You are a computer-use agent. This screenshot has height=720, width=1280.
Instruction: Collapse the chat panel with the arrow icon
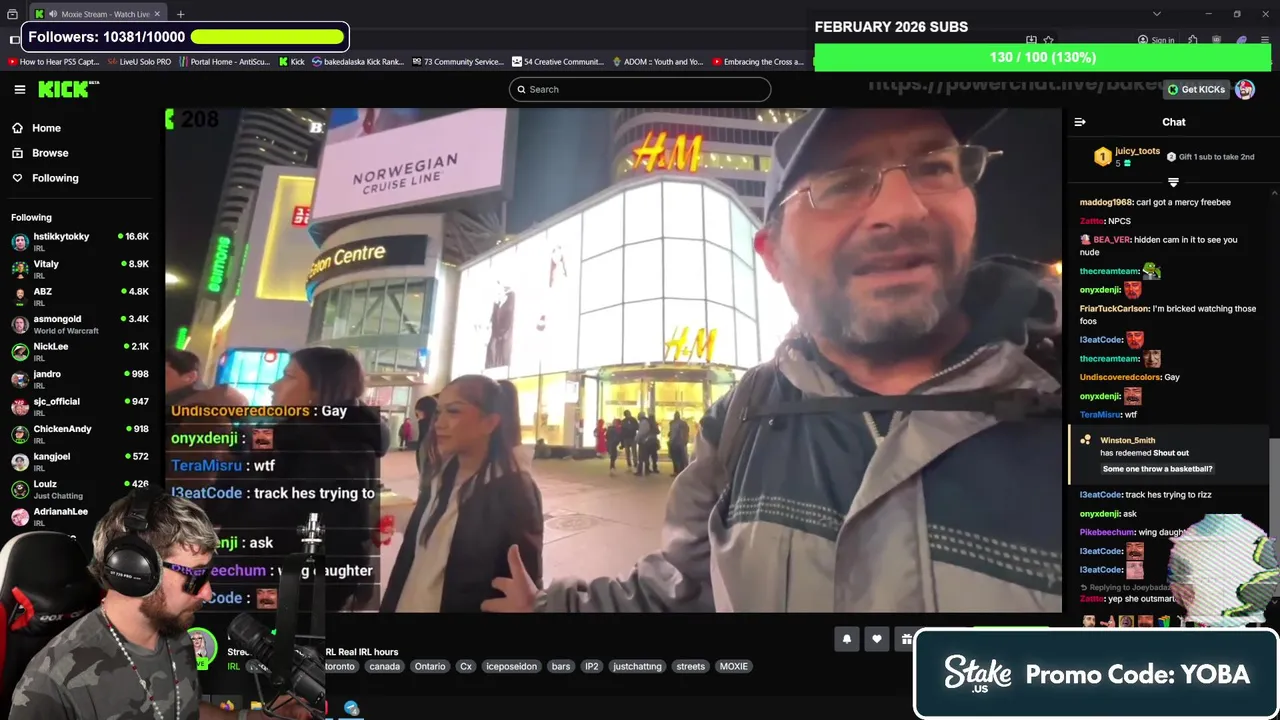pyautogui.click(x=1080, y=122)
